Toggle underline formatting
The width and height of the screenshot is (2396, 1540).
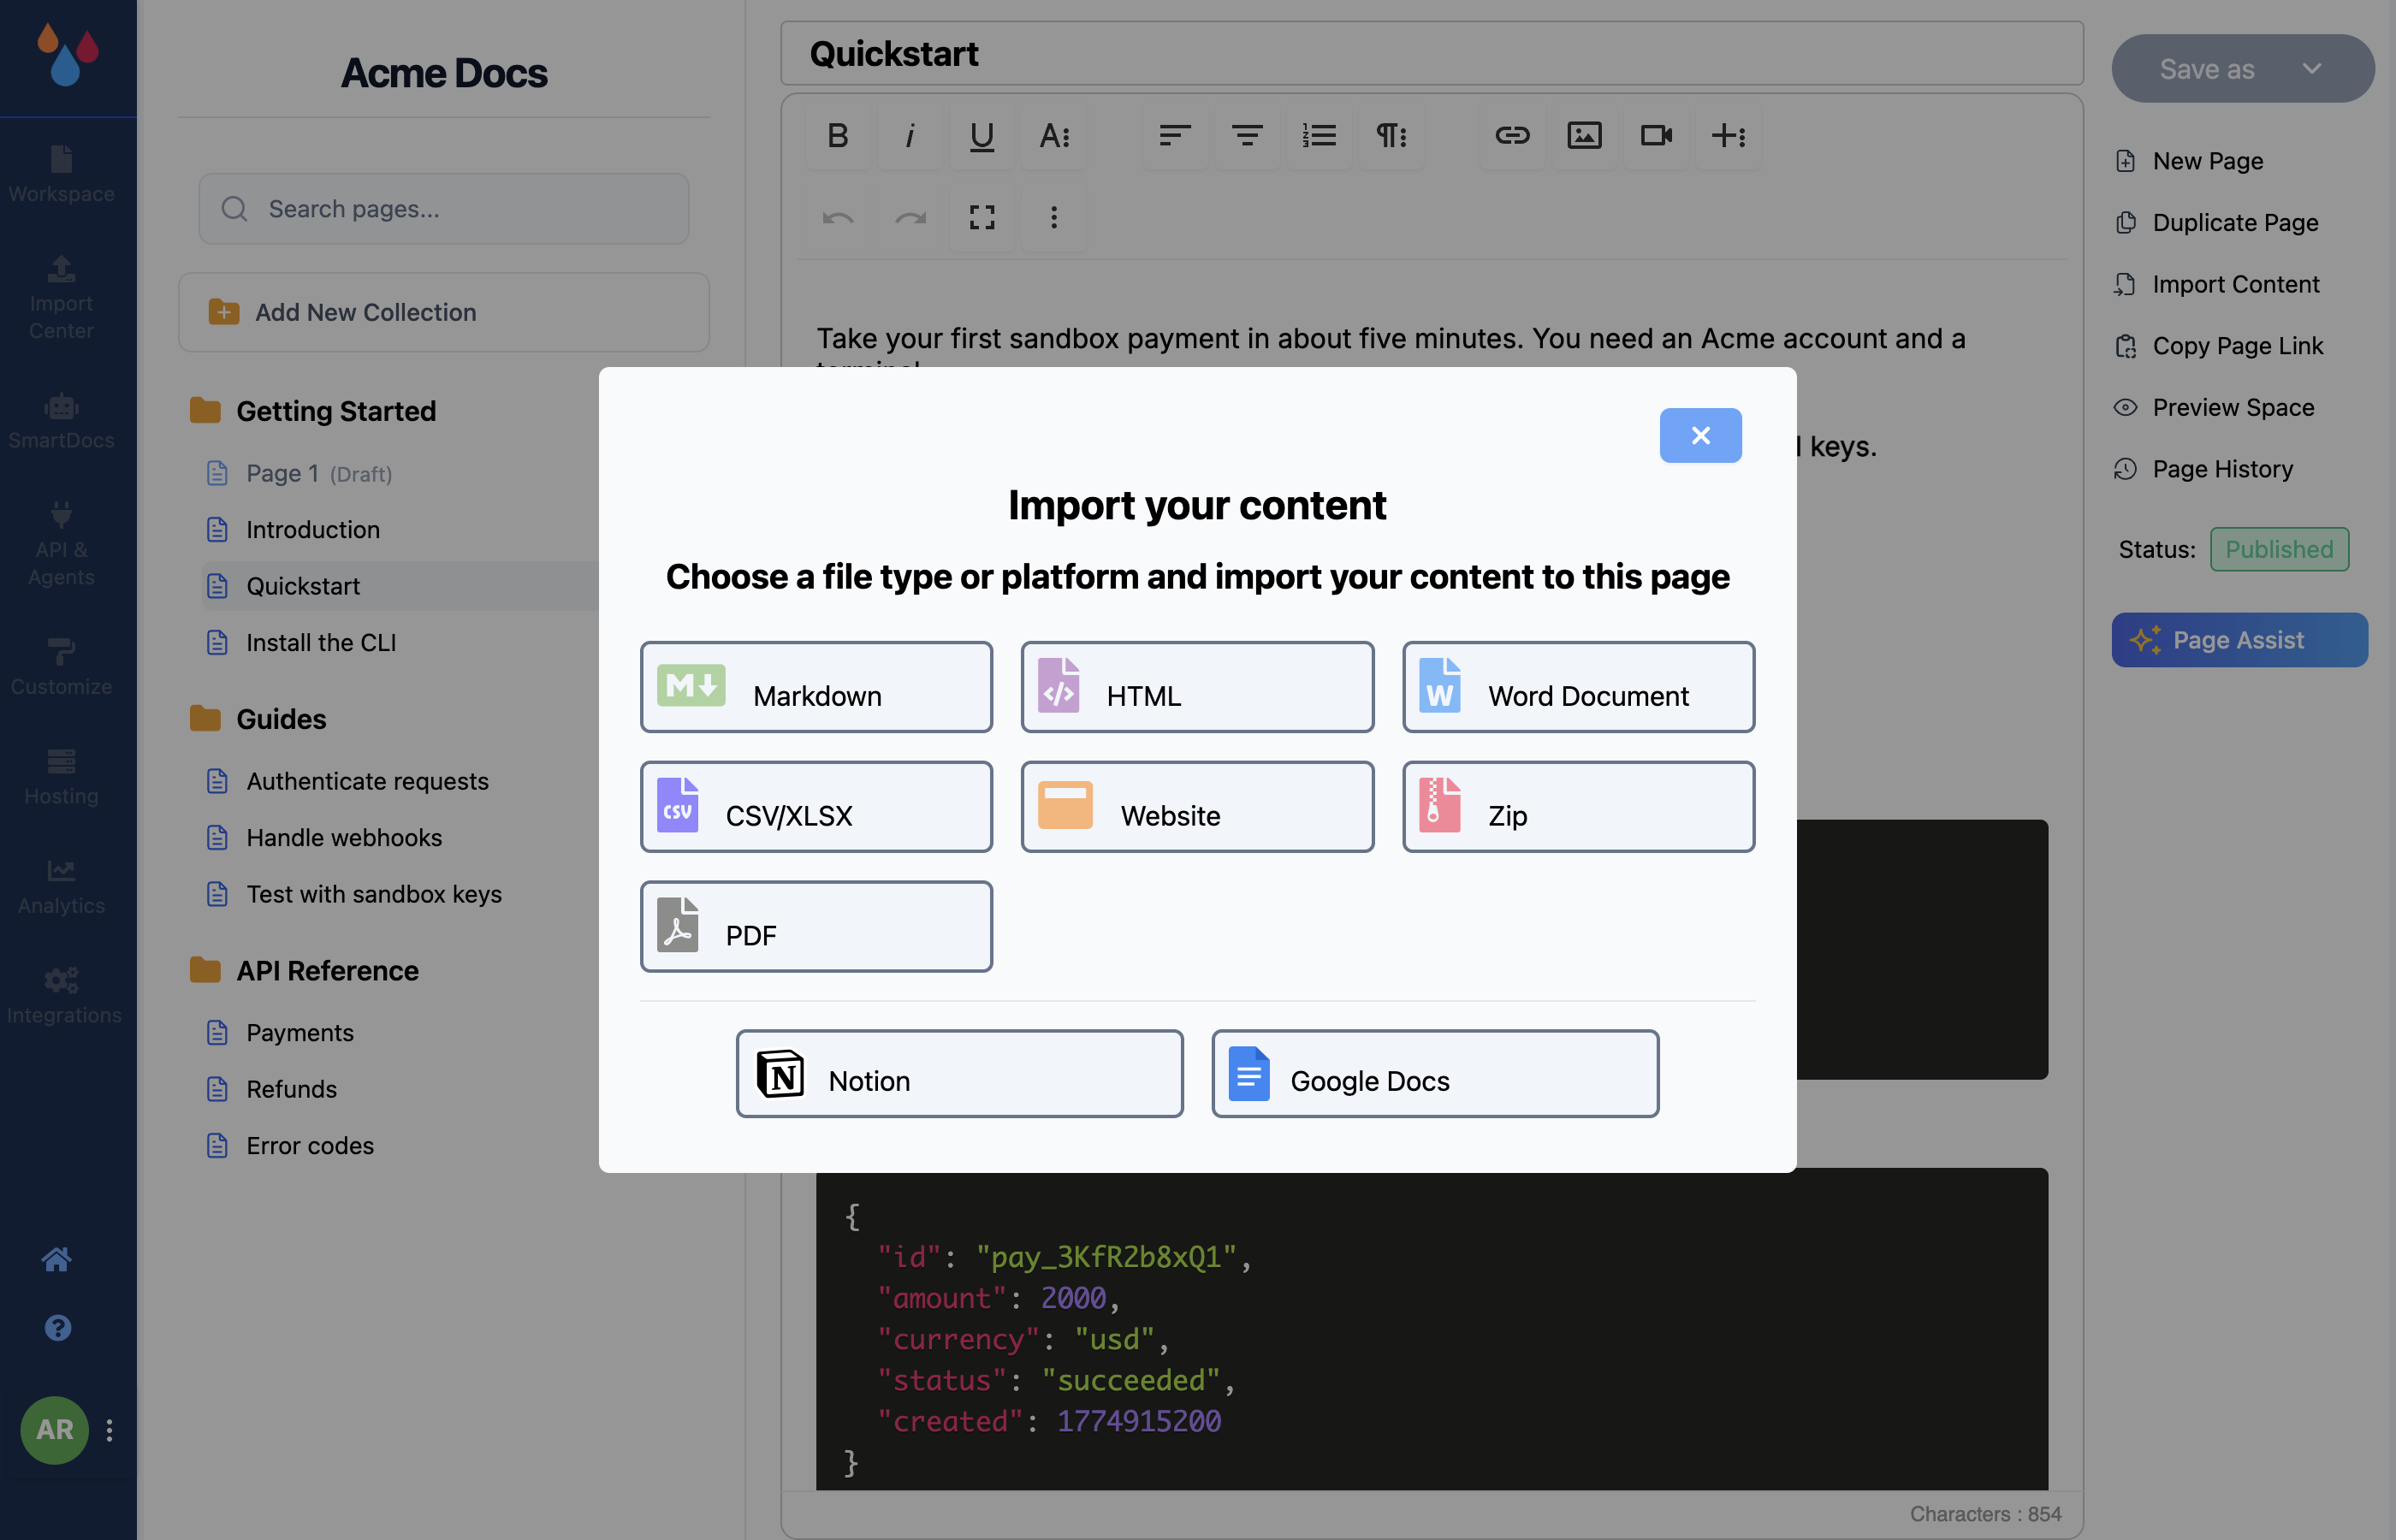pos(982,135)
